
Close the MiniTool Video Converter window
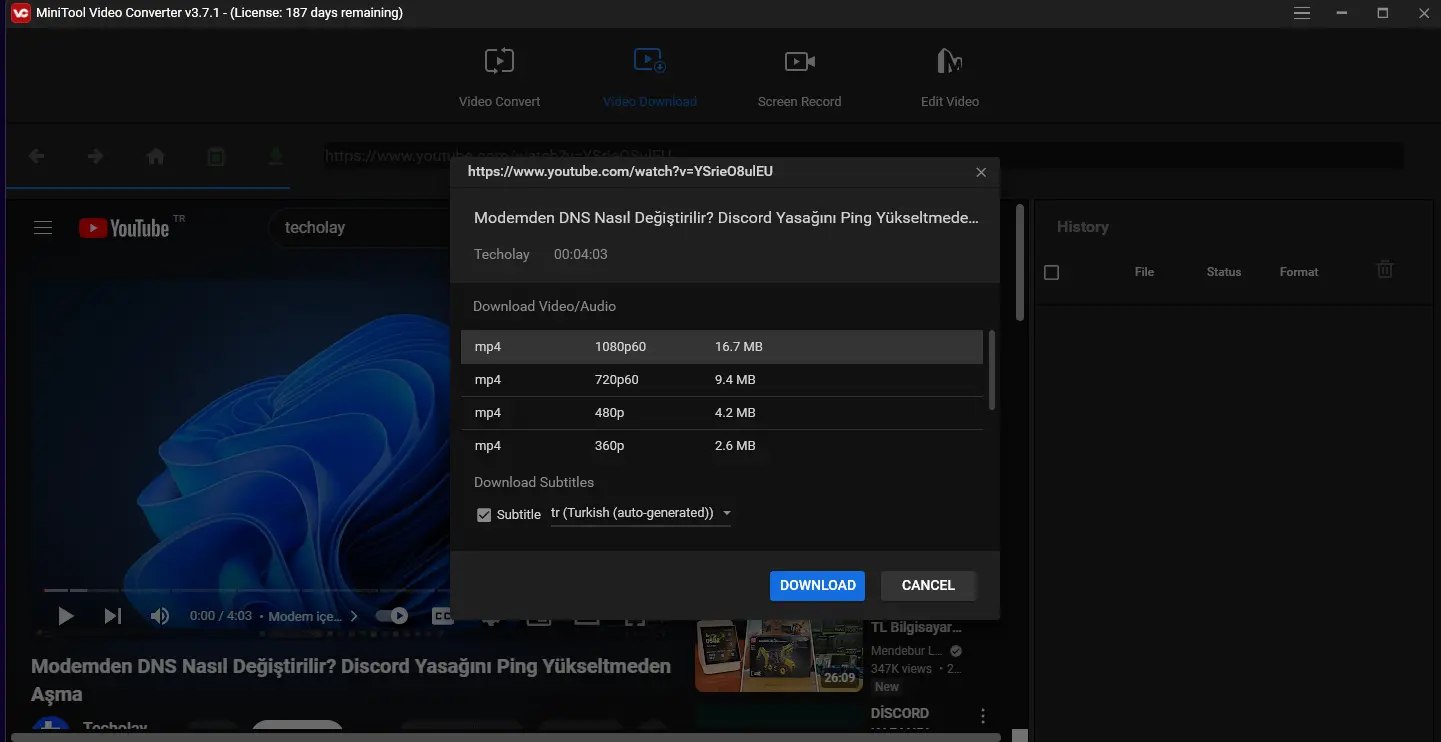pyautogui.click(x=1423, y=13)
